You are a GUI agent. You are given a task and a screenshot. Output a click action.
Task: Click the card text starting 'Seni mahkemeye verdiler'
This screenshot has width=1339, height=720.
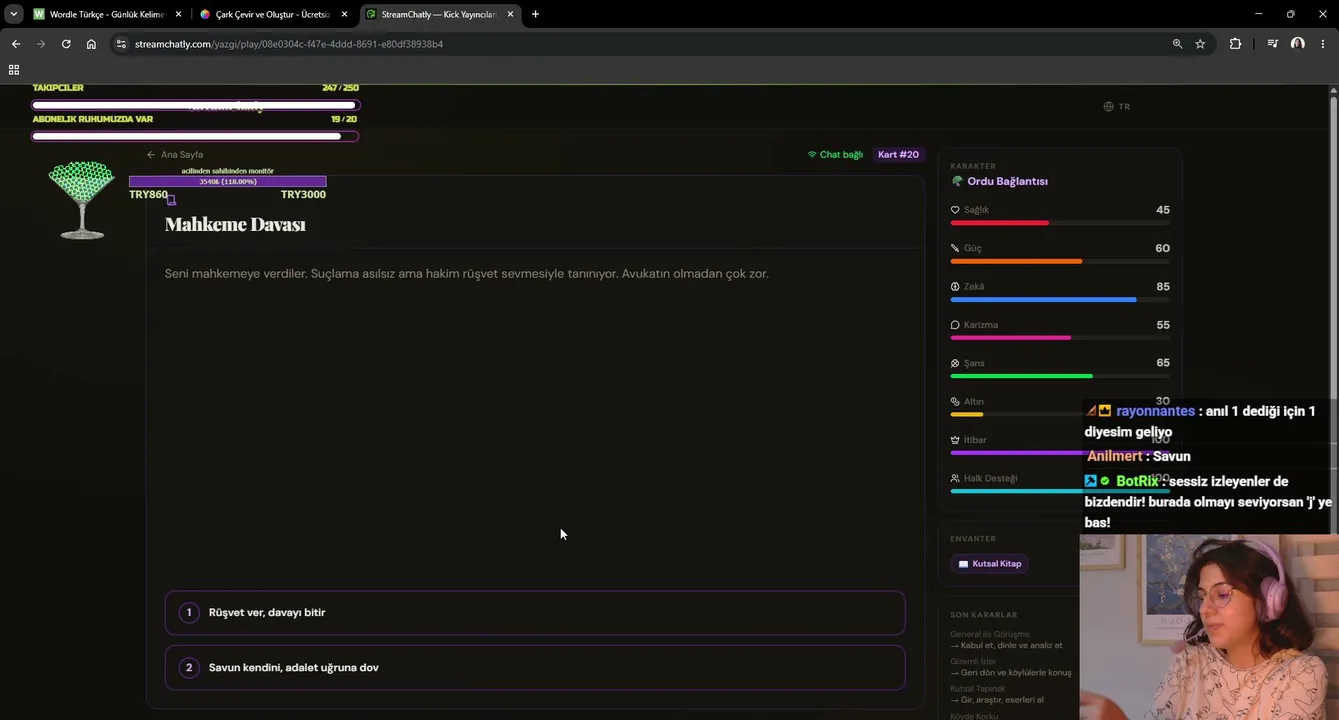pos(467,274)
